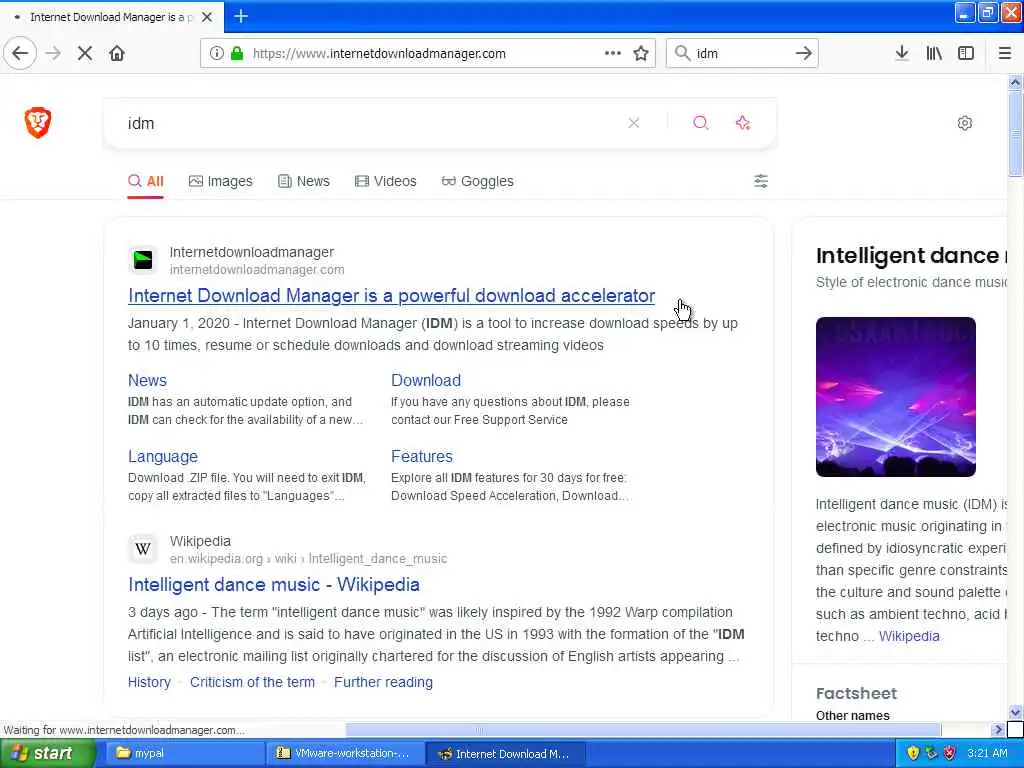Image resolution: width=1024 pixels, height=768 pixels.
Task: Click the internetdownloadmanager.com result domain text
Action: click(x=257, y=270)
